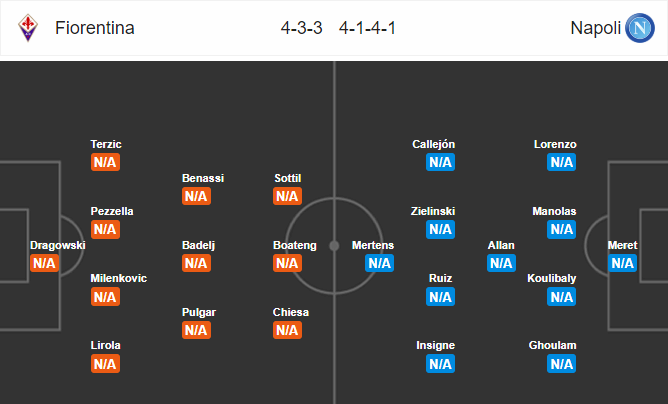Click Boateng's N/A rating badge
This screenshot has height=404, width=668.
point(287,263)
